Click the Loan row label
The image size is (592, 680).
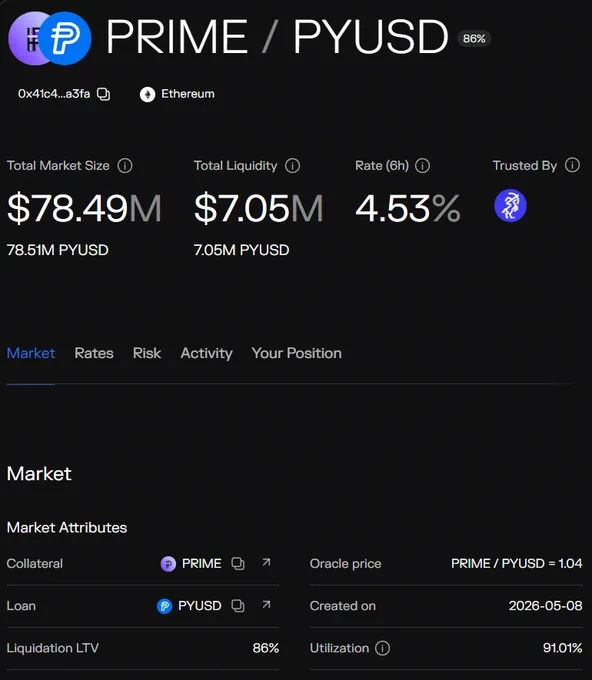tap(21, 606)
